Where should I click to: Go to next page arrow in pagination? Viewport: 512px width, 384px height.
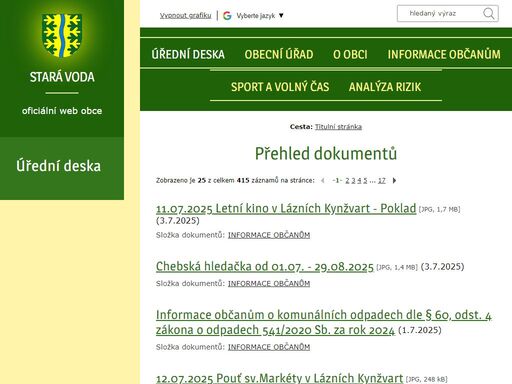pyautogui.click(x=394, y=180)
